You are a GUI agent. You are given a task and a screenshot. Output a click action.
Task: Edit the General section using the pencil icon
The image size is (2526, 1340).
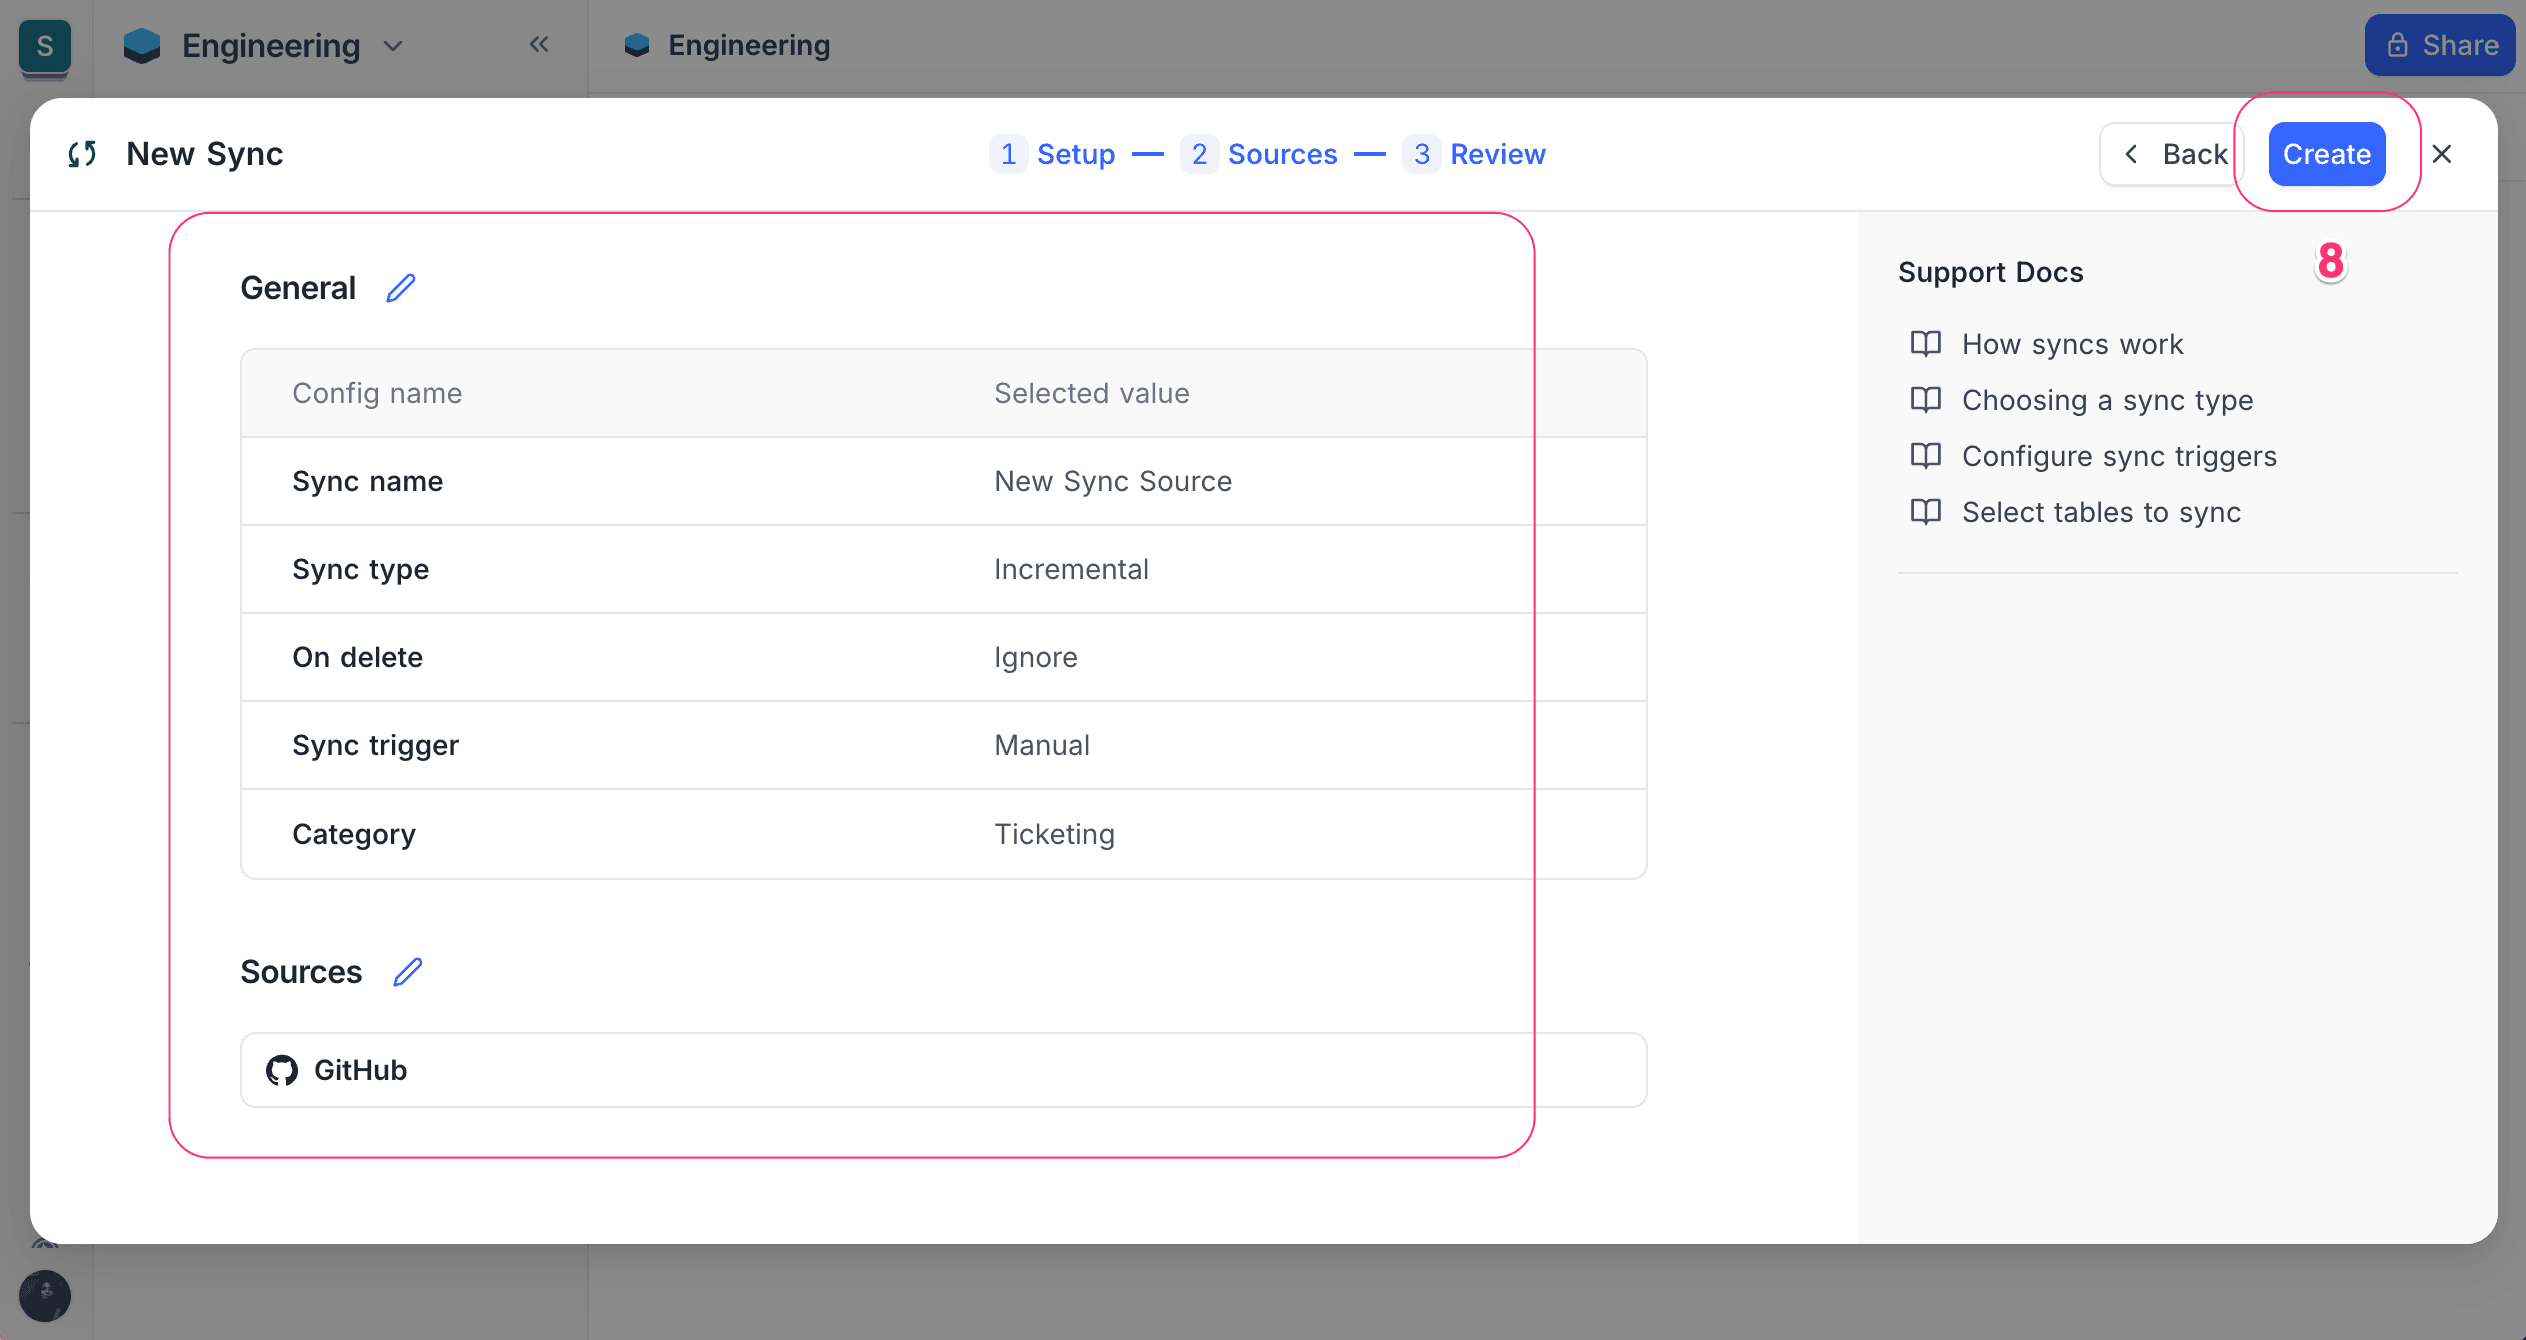[x=401, y=287]
